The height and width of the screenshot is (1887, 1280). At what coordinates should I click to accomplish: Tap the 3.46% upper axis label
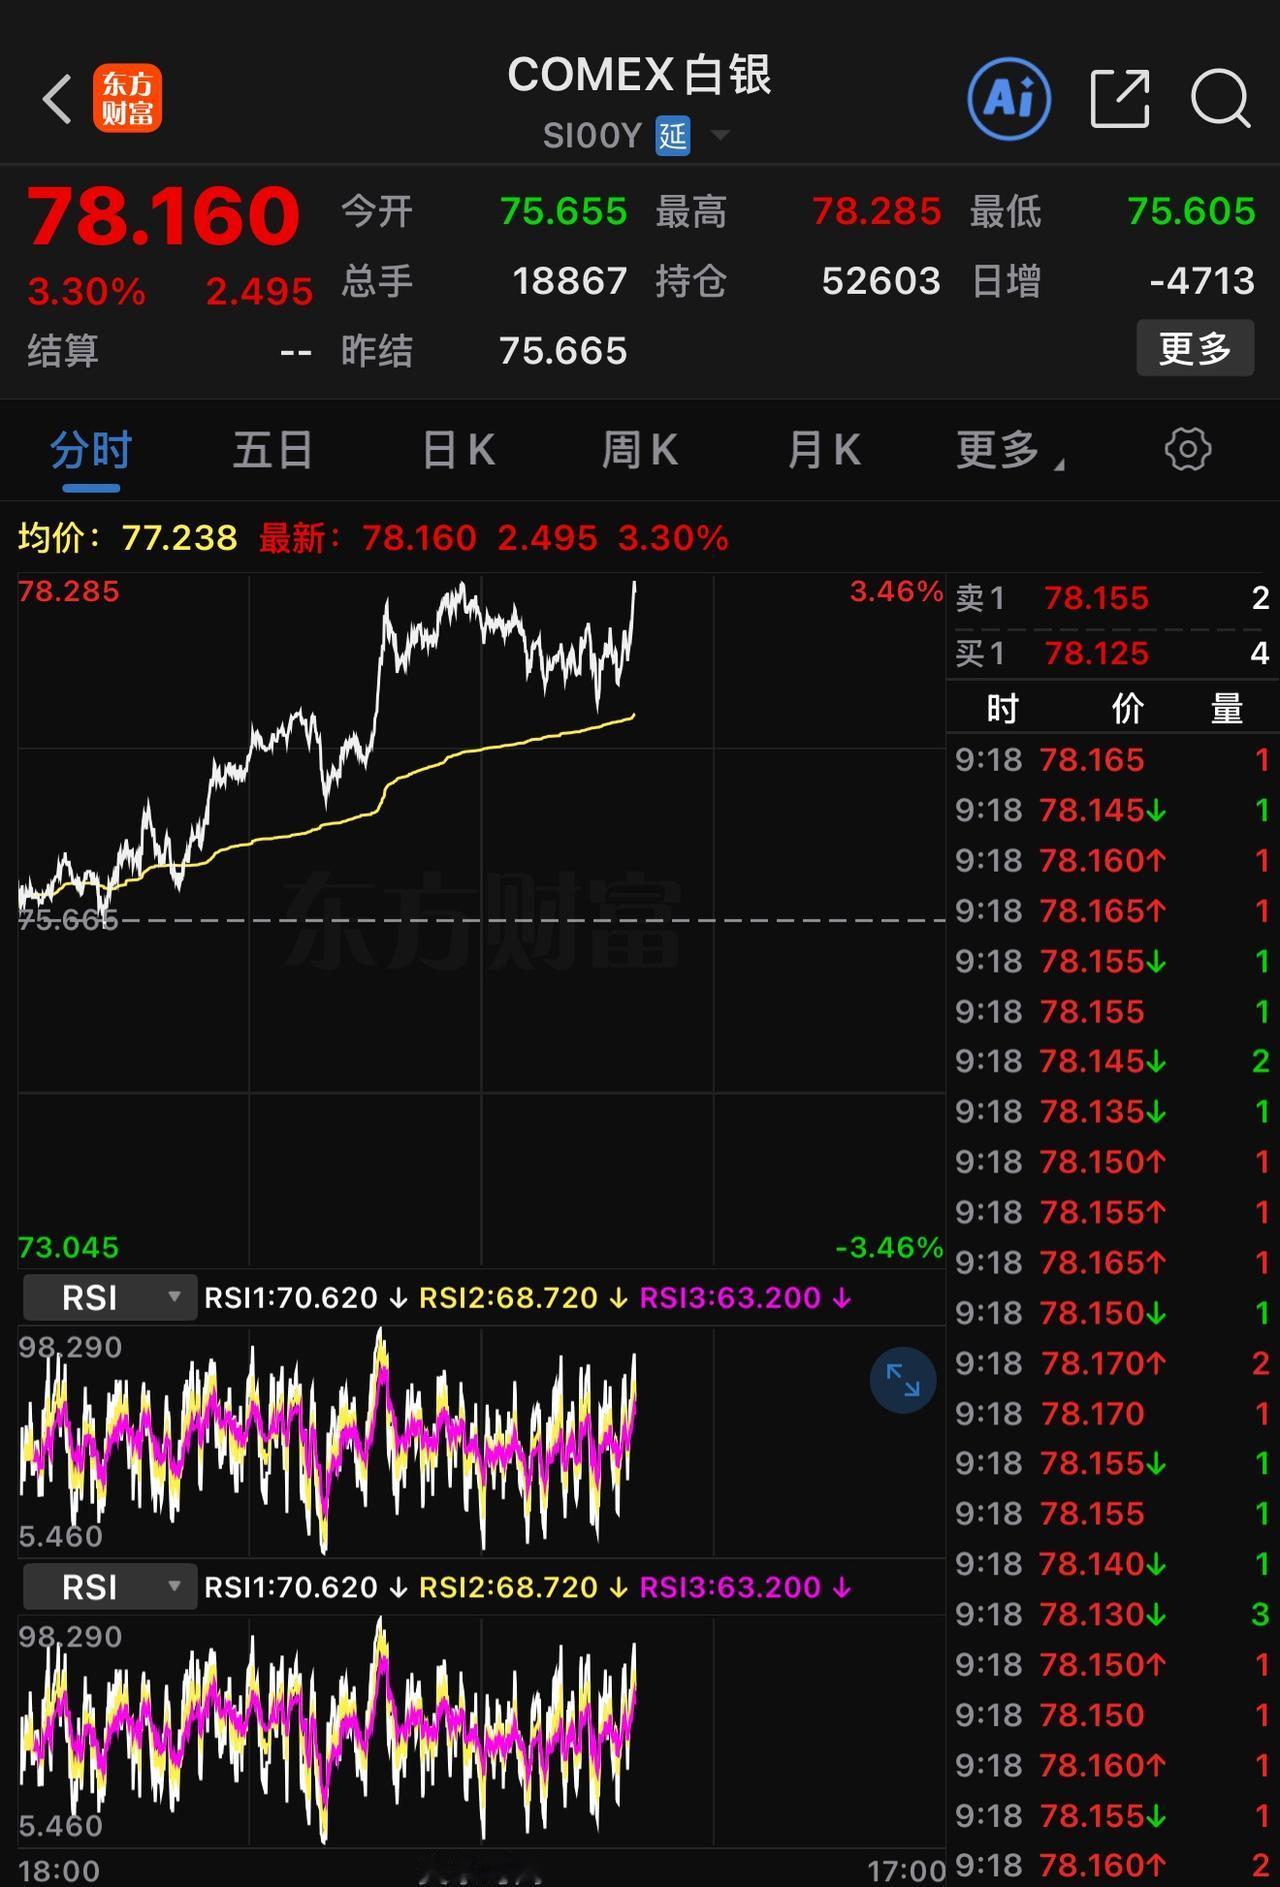[x=896, y=591]
